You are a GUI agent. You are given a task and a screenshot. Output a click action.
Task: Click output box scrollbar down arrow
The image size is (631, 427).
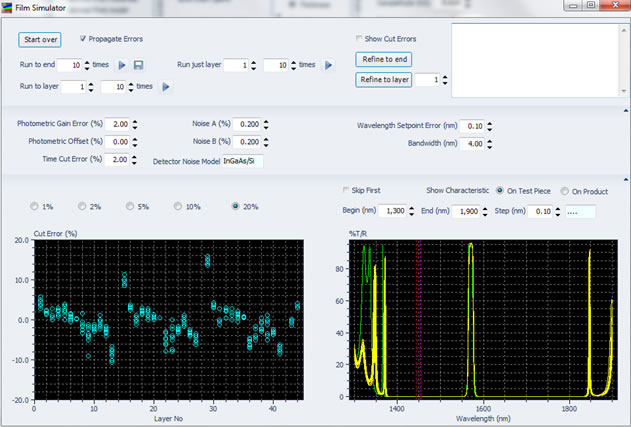624,91
